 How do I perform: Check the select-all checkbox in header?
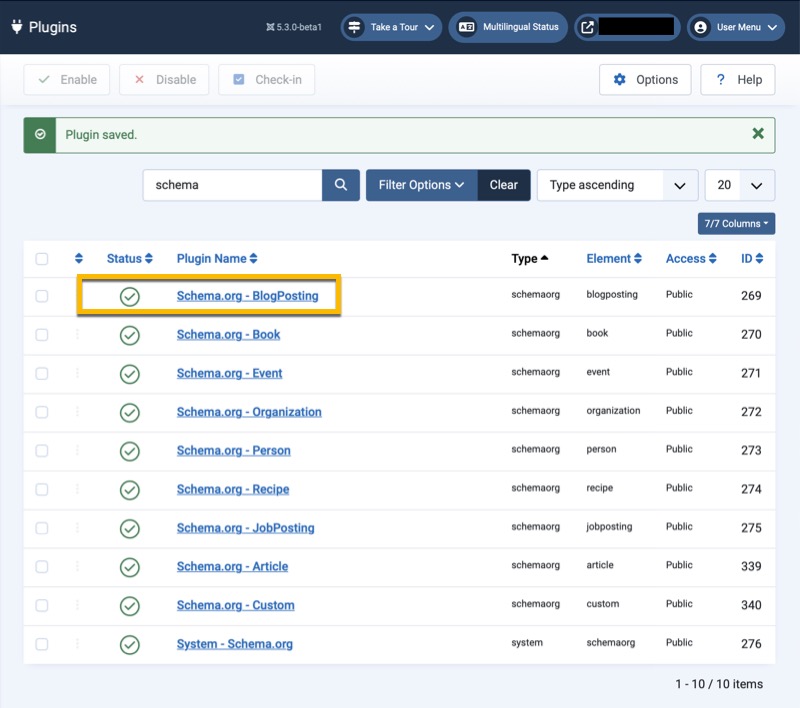(42, 259)
